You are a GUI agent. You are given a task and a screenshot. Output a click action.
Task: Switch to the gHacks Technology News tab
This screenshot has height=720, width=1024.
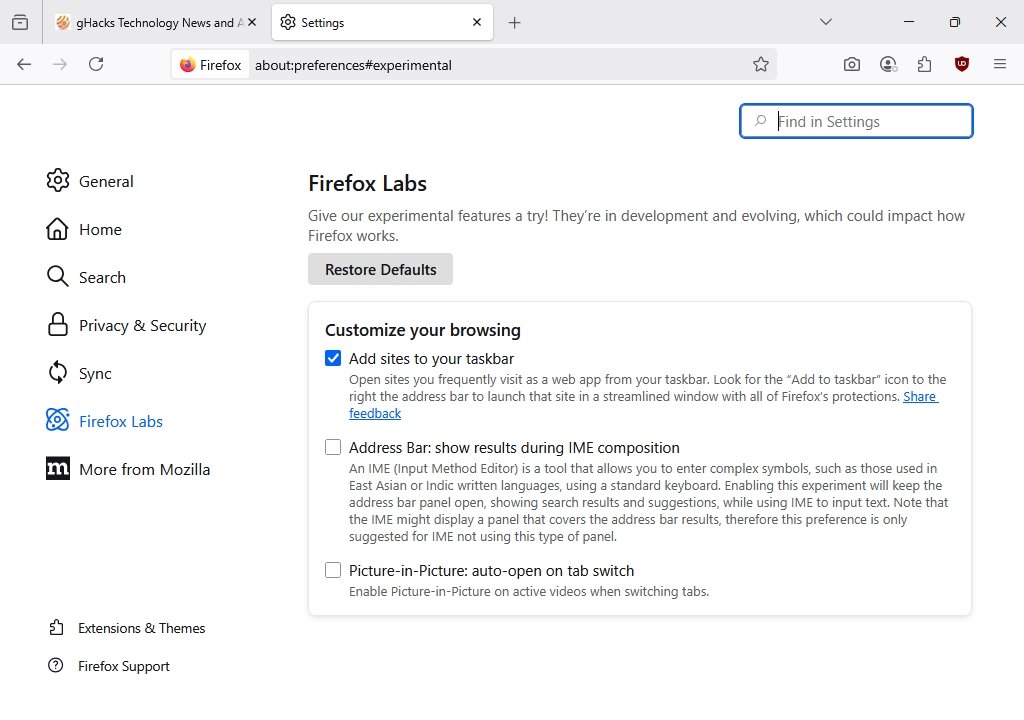(x=150, y=21)
